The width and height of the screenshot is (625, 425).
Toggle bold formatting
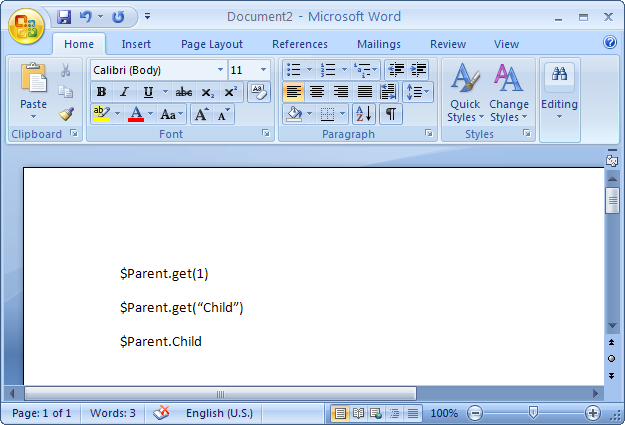click(x=101, y=92)
